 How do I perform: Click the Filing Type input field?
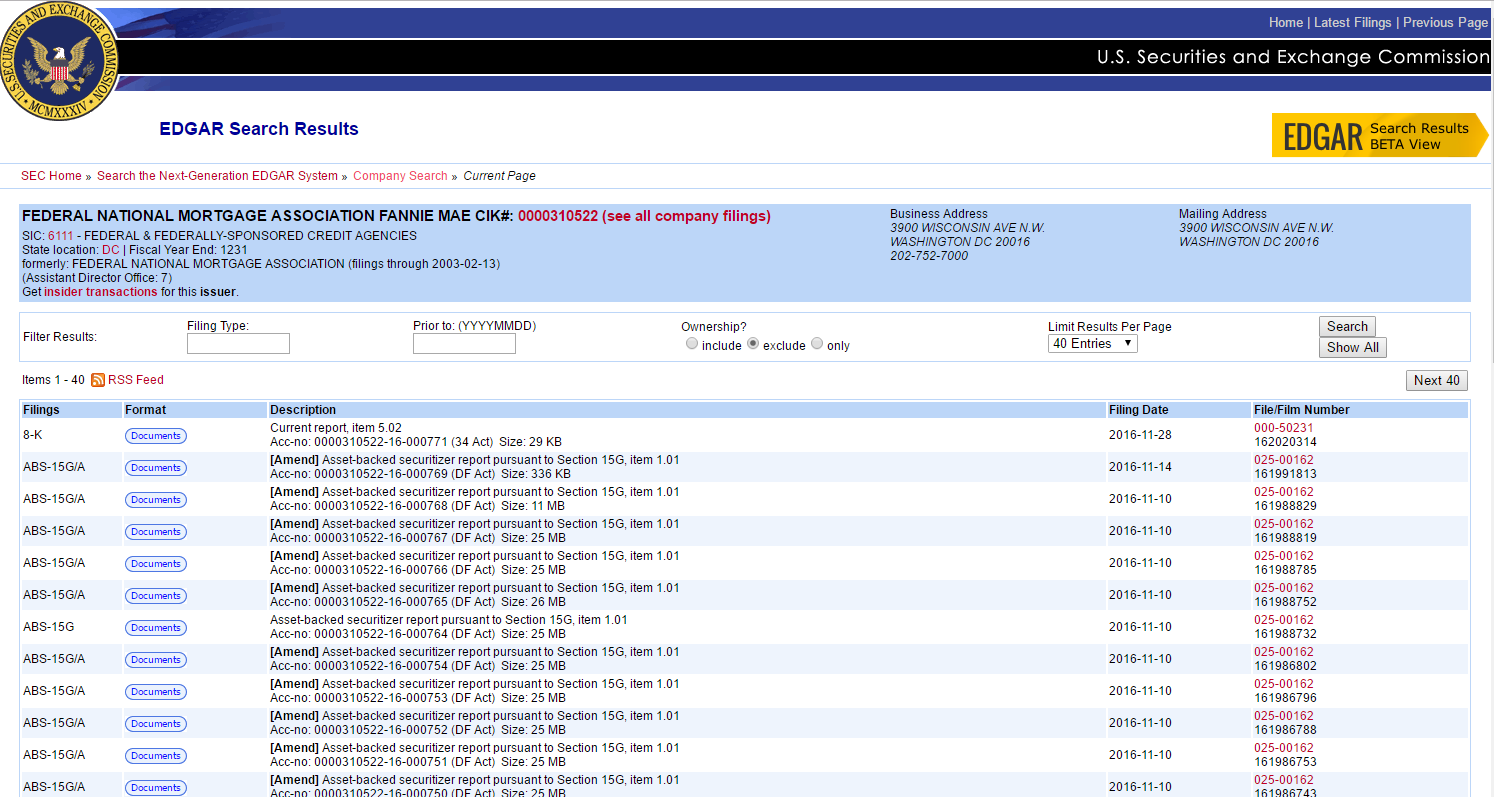coord(238,344)
